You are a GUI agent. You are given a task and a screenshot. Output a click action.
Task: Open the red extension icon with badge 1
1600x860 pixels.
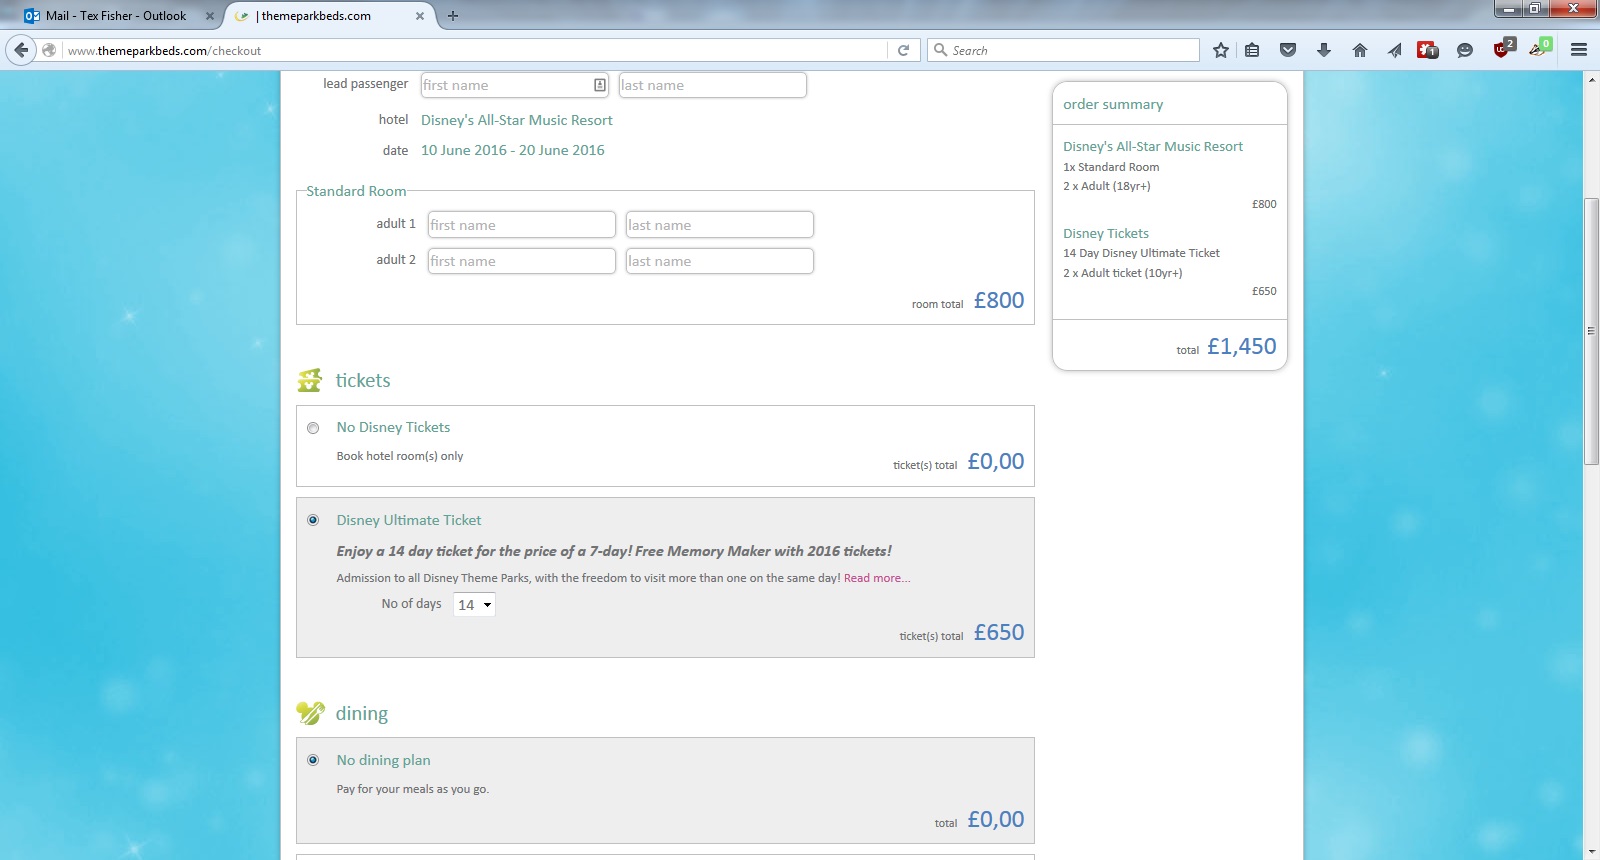pyautogui.click(x=1428, y=50)
